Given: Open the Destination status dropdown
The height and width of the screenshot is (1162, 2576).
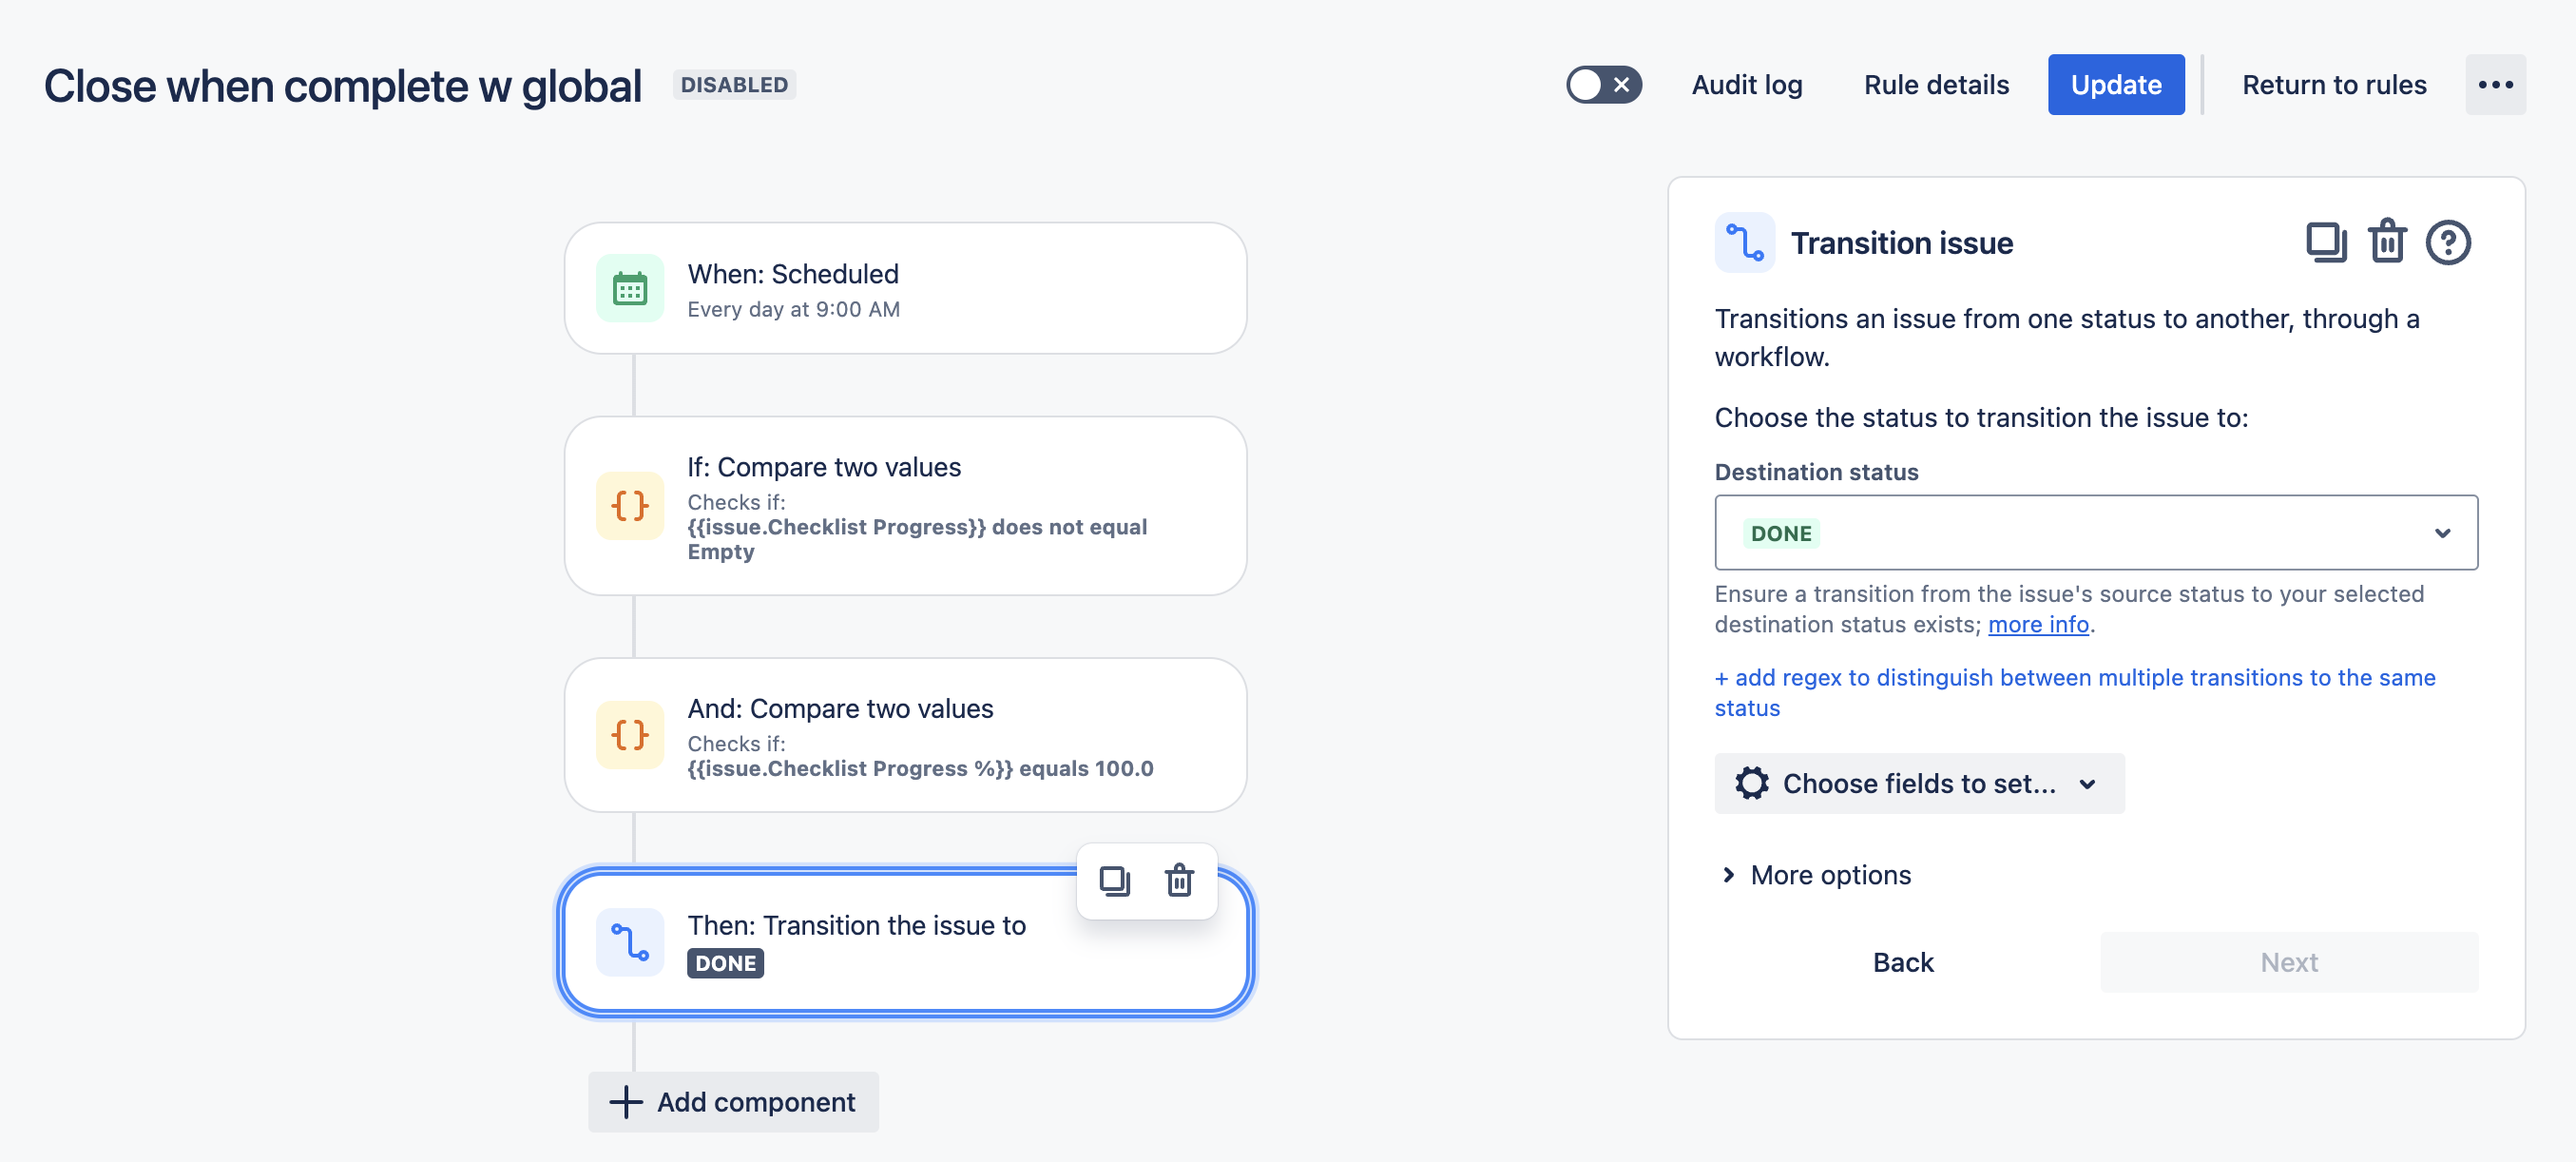Looking at the screenshot, I should pos(2095,533).
